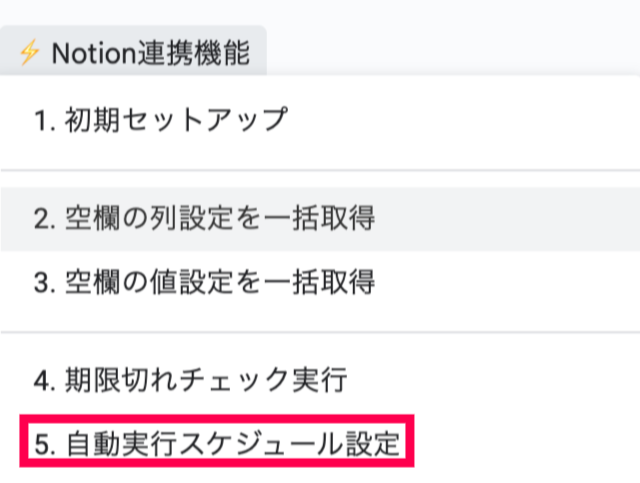Image resolution: width=640 pixels, height=483 pixels.
Task: Run 4. 期限切れチェック実行
Action: 189,381
